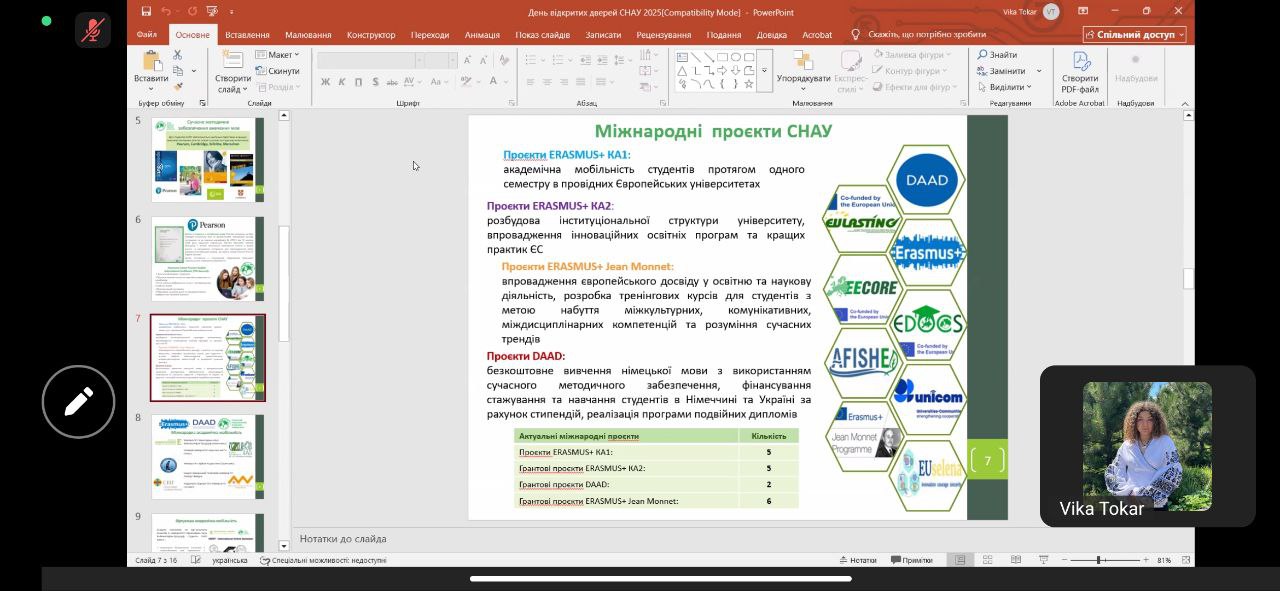1280x591 pixels.
Task: Toggle center paragraph alignment
Action: 547,82
